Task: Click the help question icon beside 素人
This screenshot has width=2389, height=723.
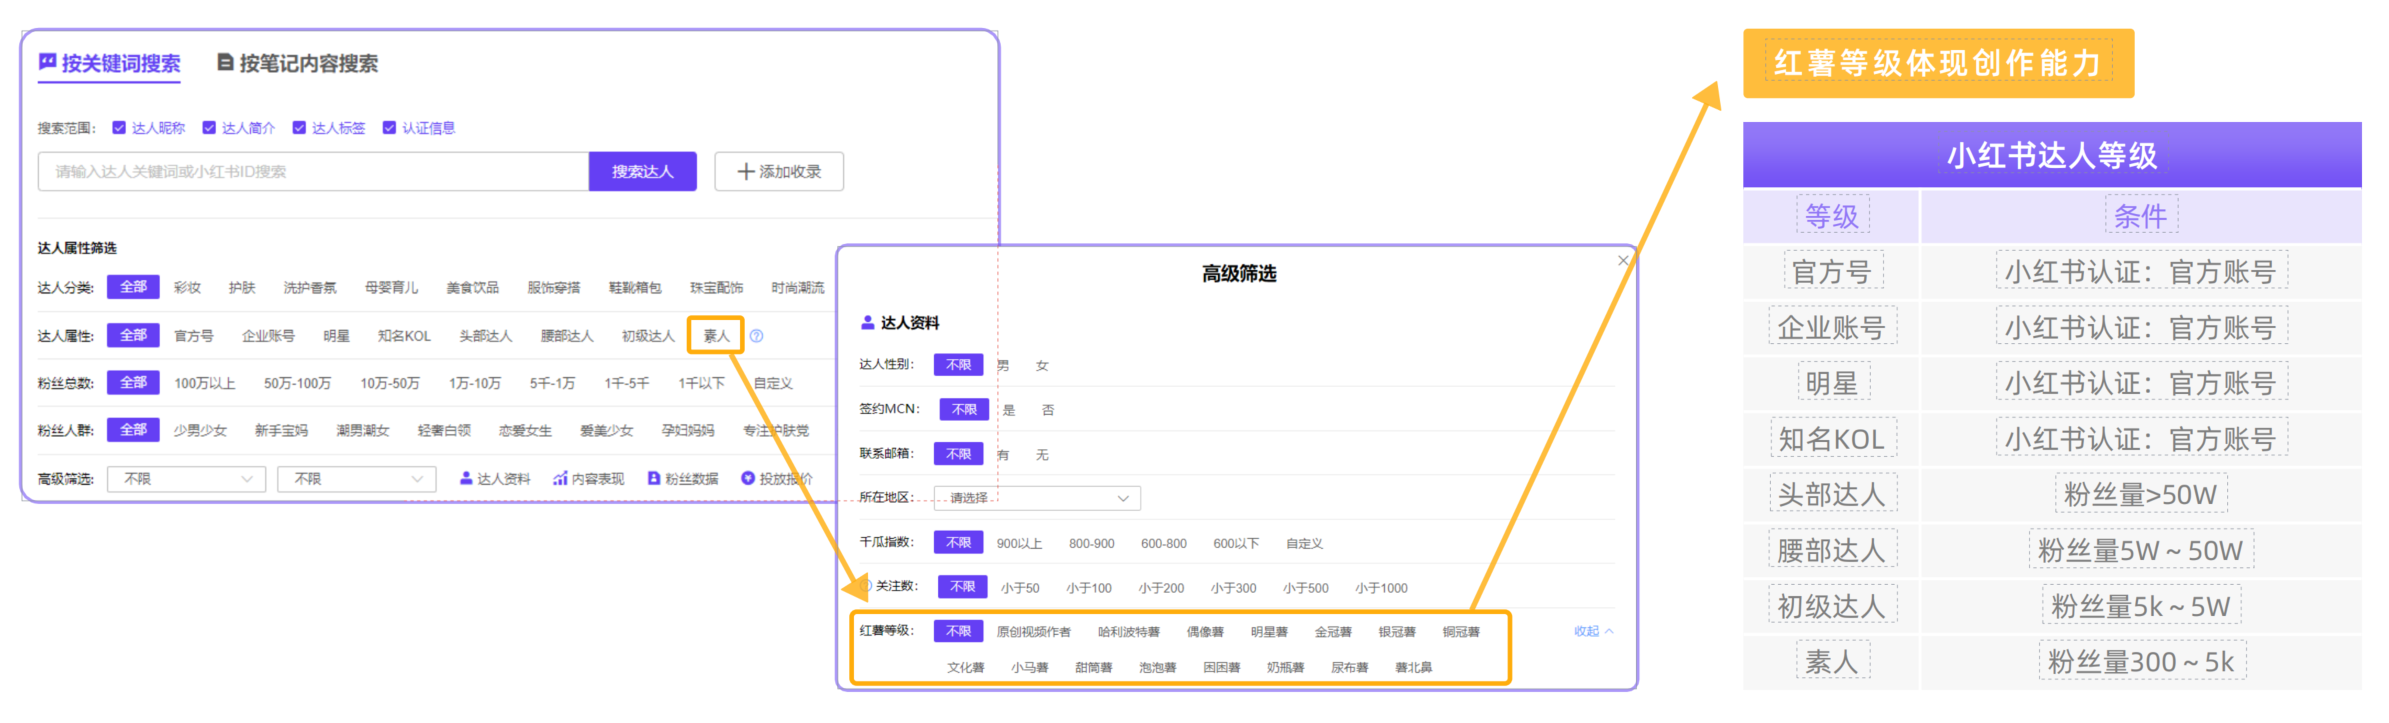Action: pos(757,336)
